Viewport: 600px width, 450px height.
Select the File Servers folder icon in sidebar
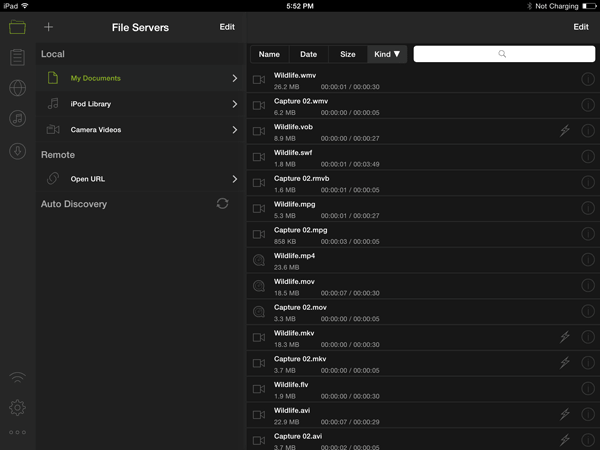tap(16, 27)
